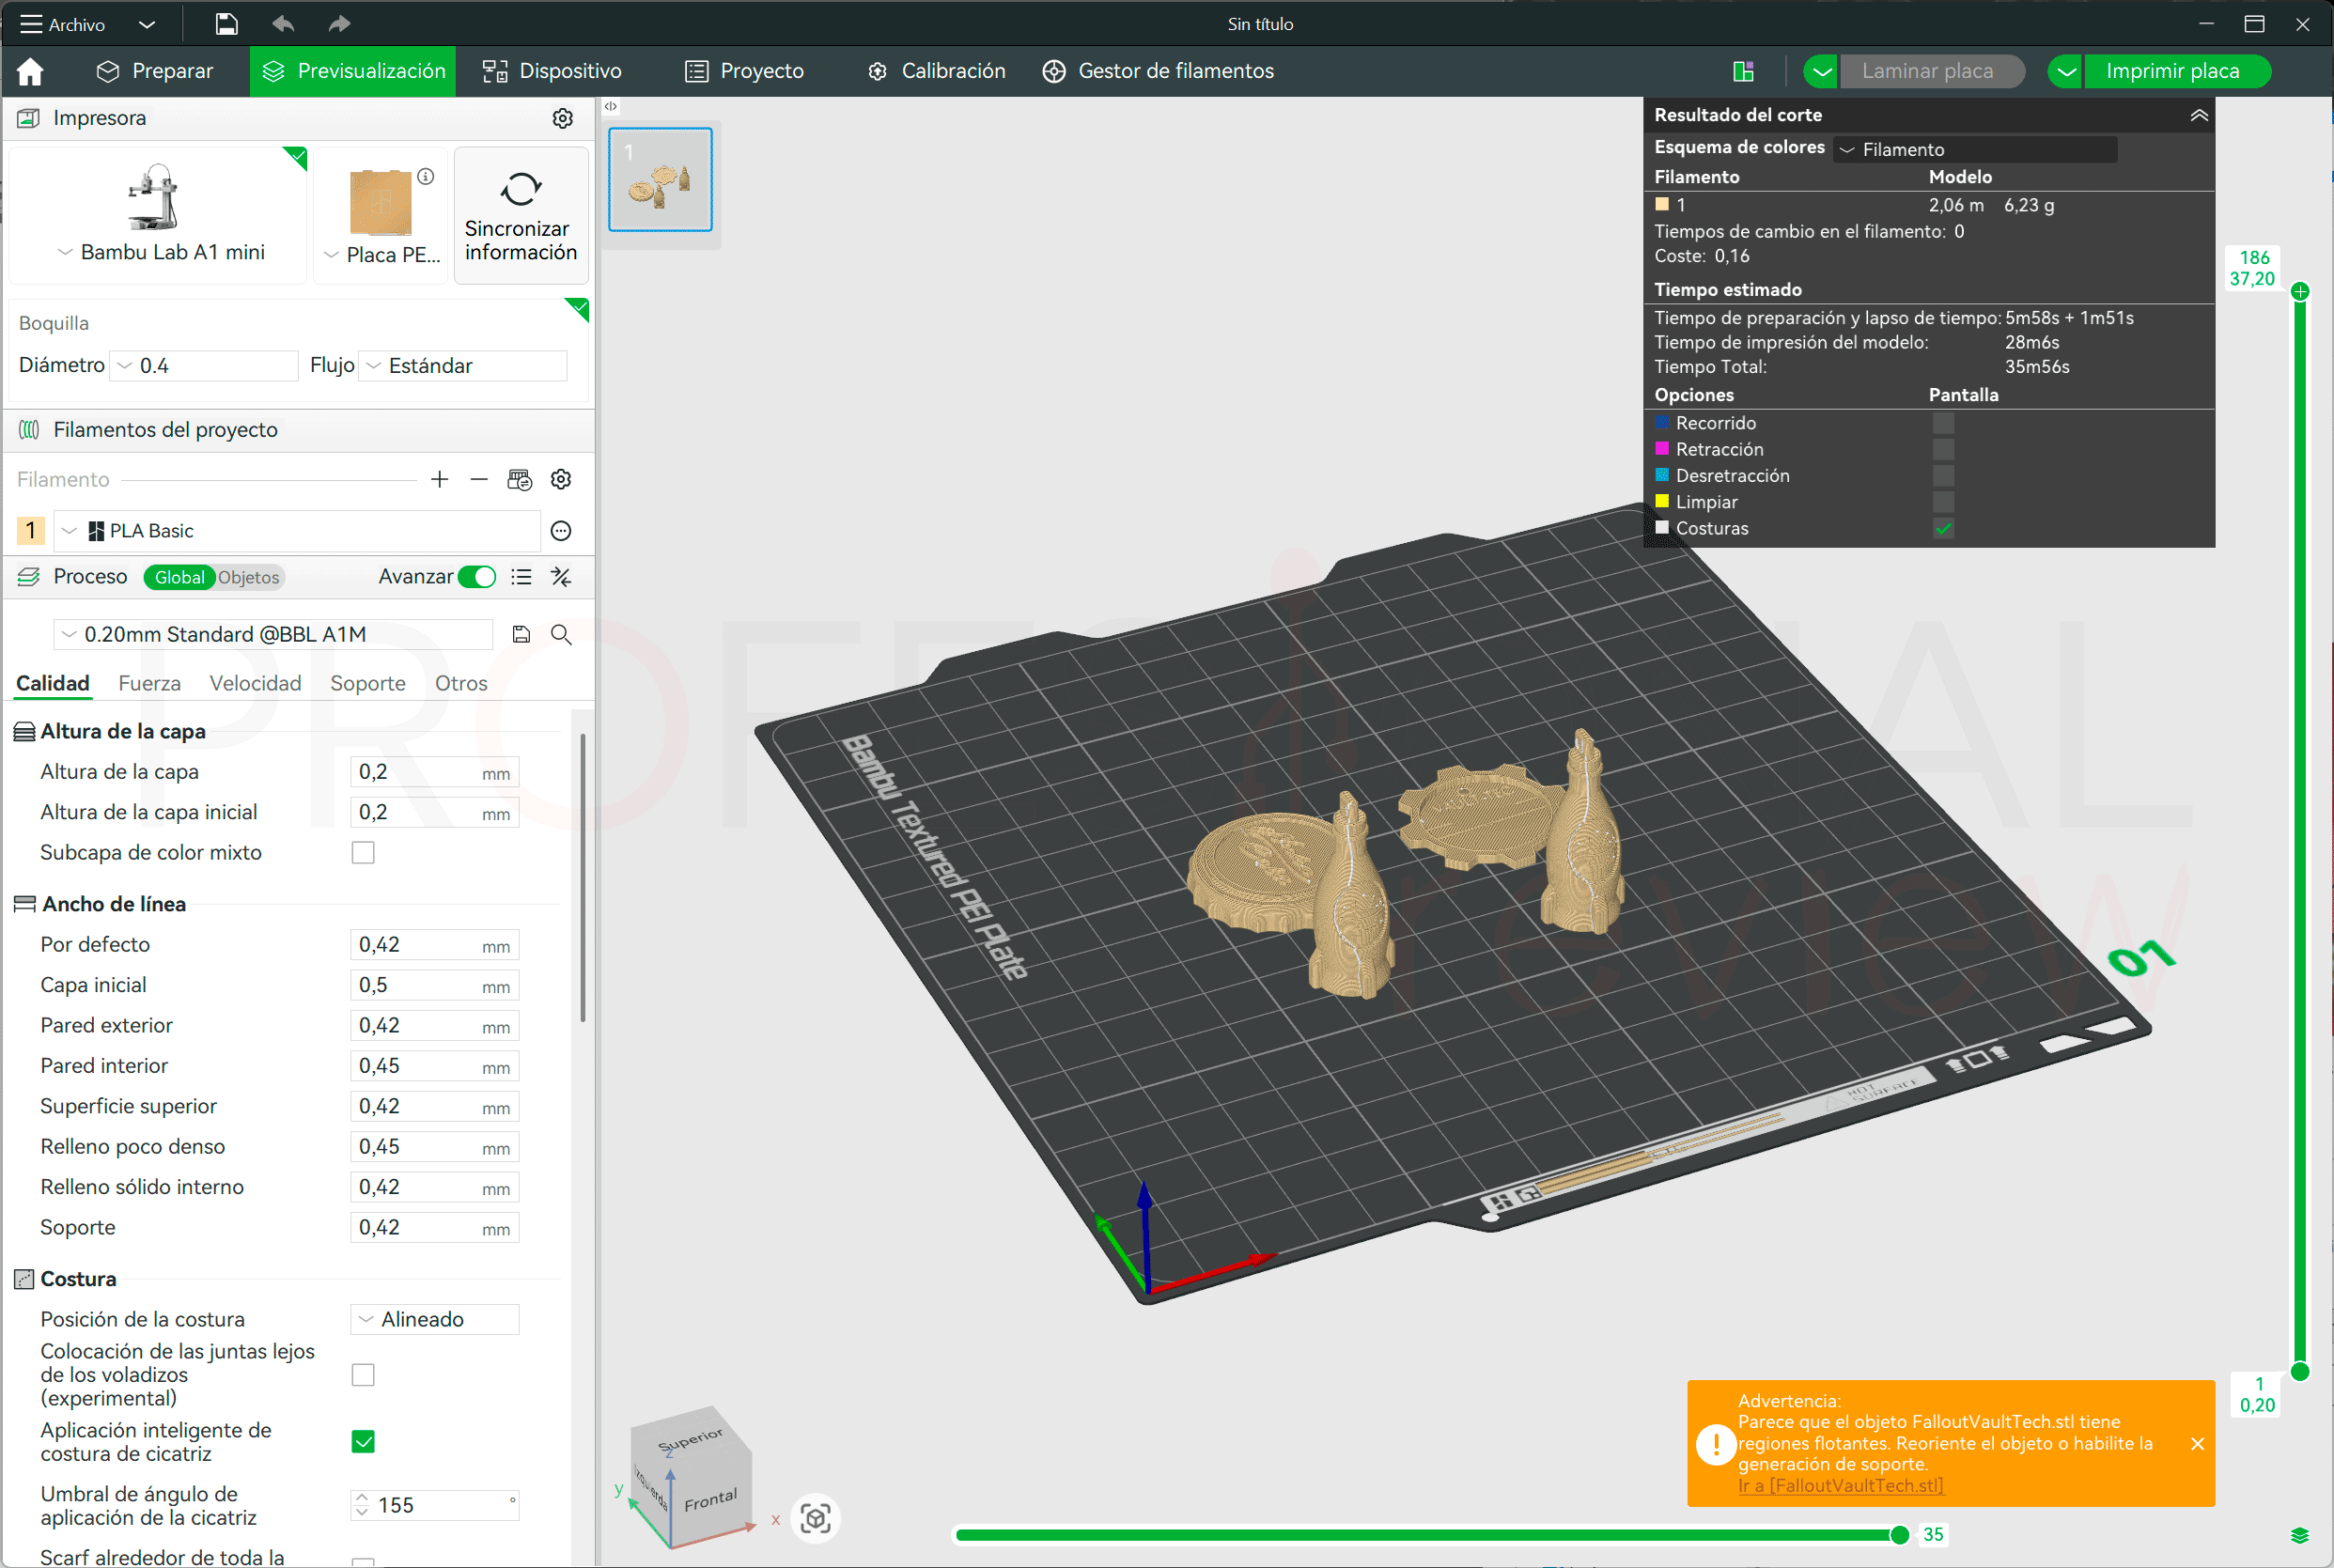Uncheck Costuras display checkbox
This screenshot has height=1568, width=2334.
(1943, 528)
